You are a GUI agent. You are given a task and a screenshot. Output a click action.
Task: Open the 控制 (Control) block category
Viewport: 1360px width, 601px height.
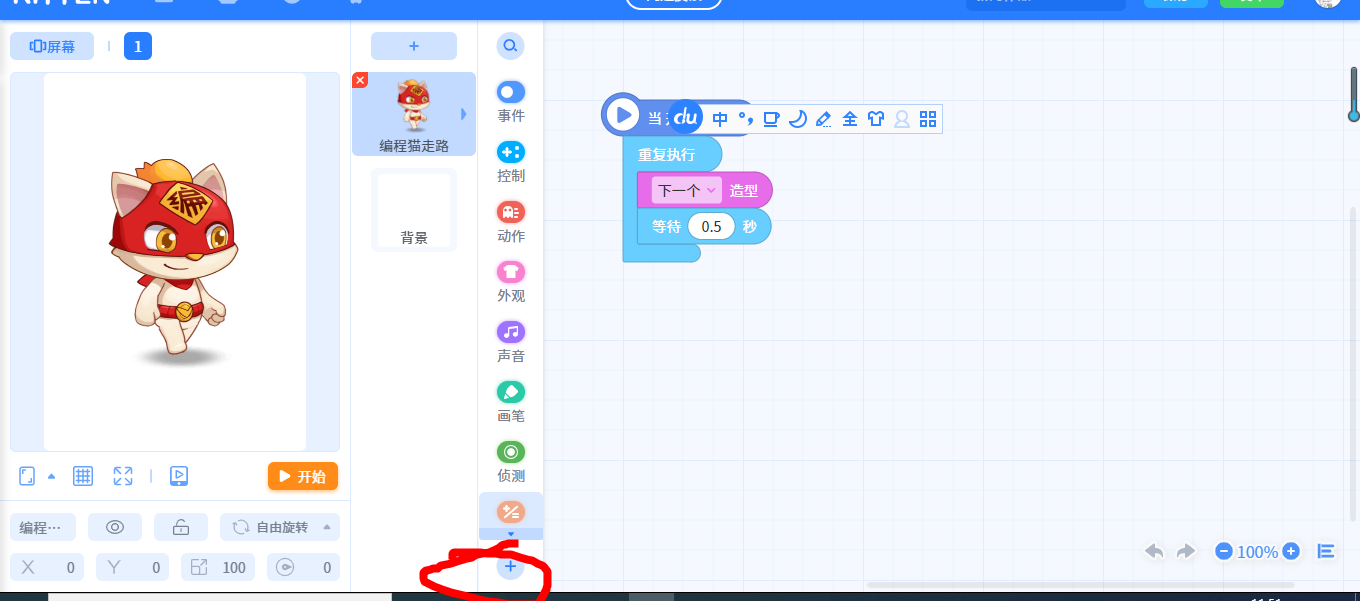pos(511,161)
